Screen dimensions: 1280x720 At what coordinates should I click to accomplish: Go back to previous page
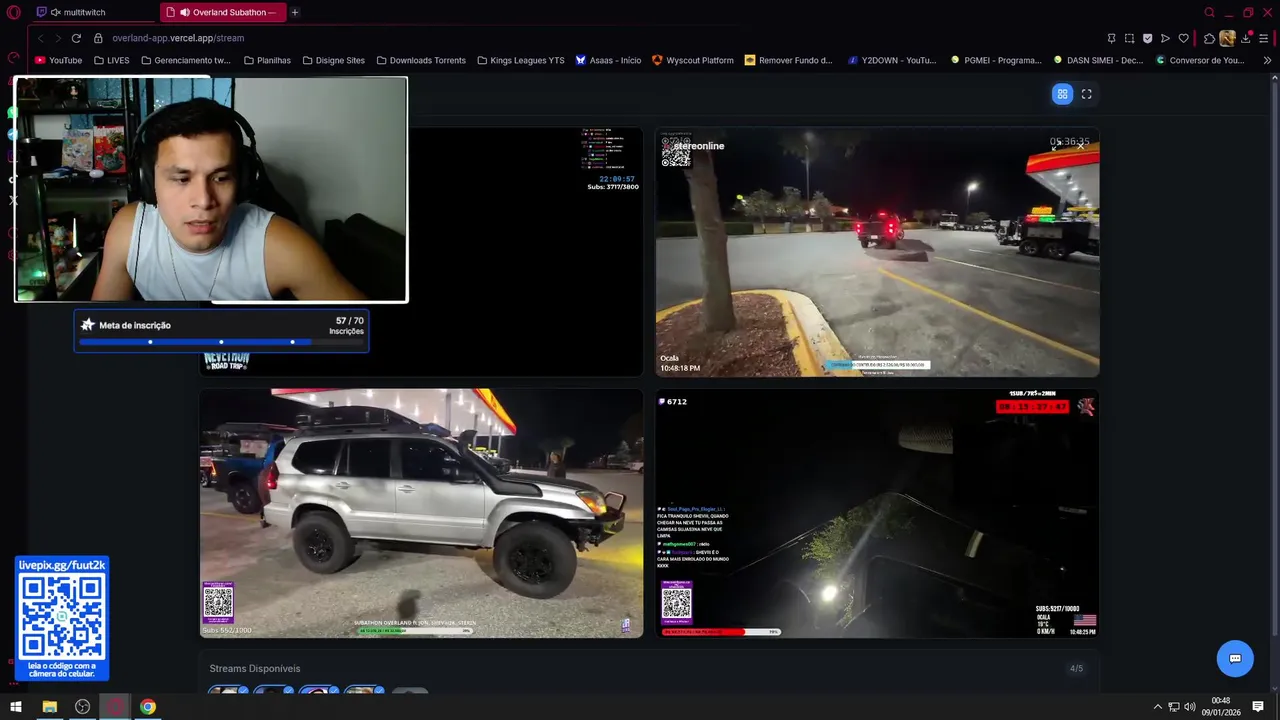40,38
